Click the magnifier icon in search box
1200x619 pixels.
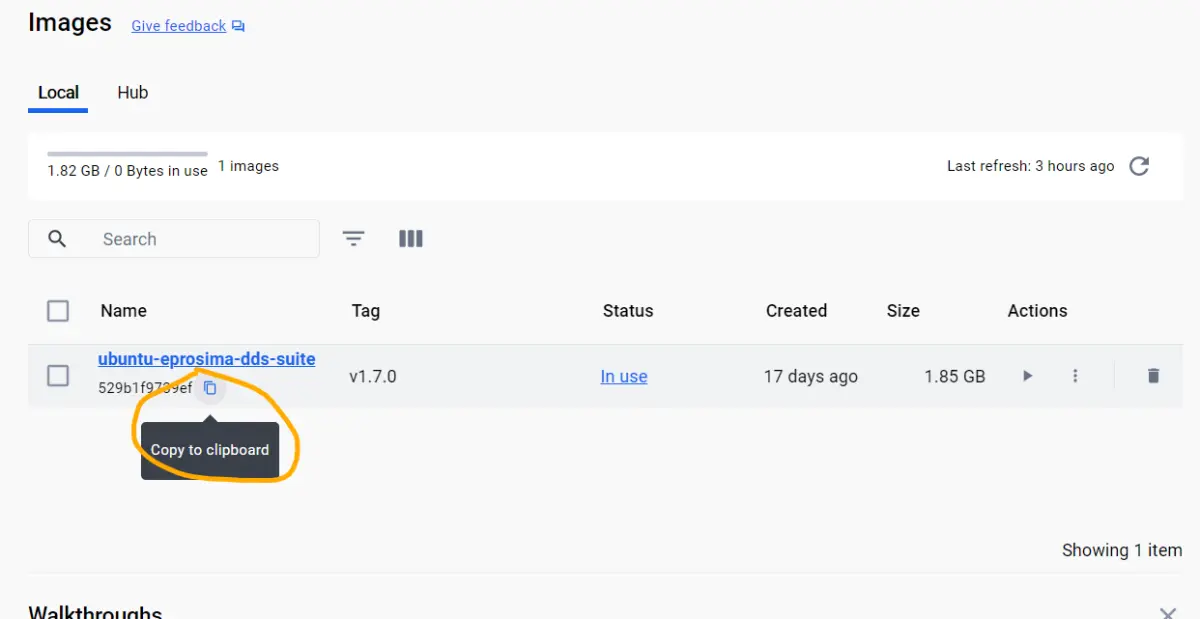pos(57,239)
